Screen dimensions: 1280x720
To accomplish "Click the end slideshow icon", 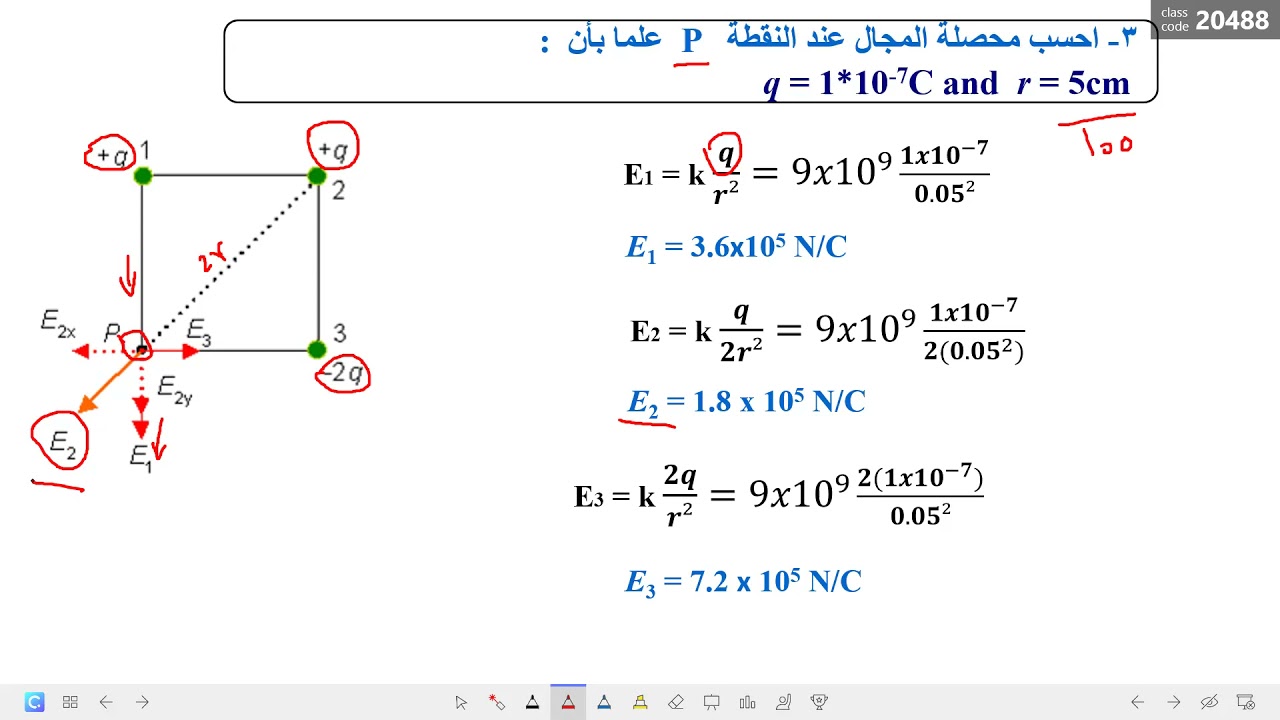I will 1246,702.
